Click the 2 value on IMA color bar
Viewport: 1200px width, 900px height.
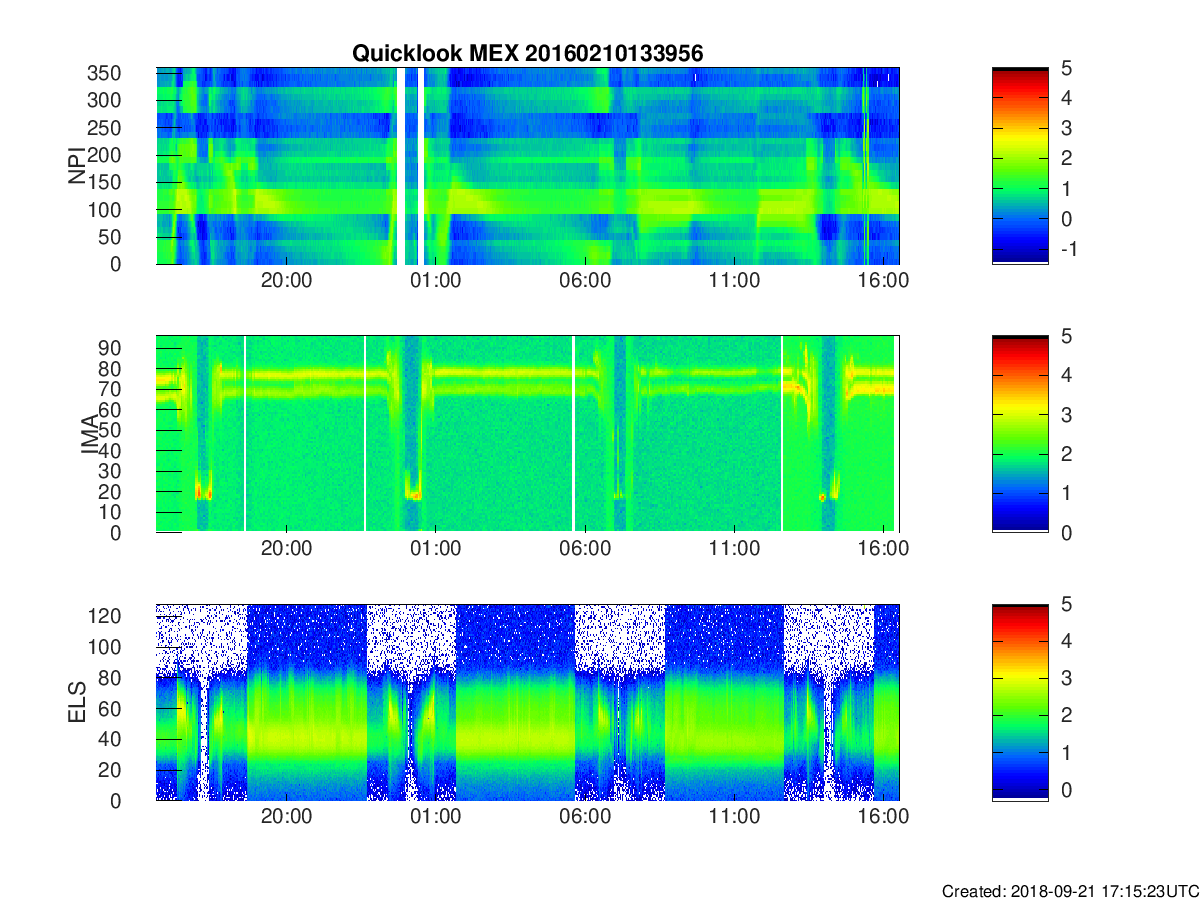tap(1066, 454)
